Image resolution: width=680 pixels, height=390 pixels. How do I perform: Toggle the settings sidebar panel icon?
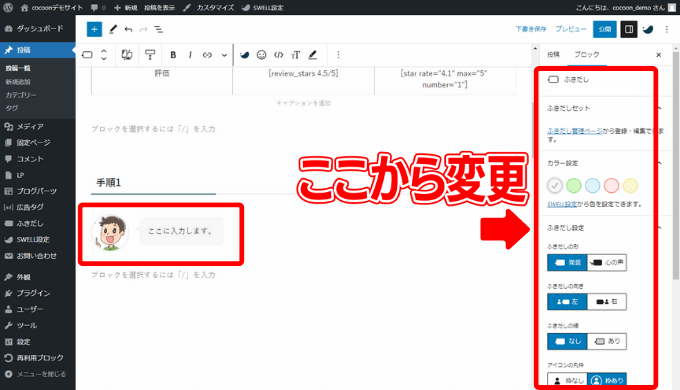pos(628,29)
